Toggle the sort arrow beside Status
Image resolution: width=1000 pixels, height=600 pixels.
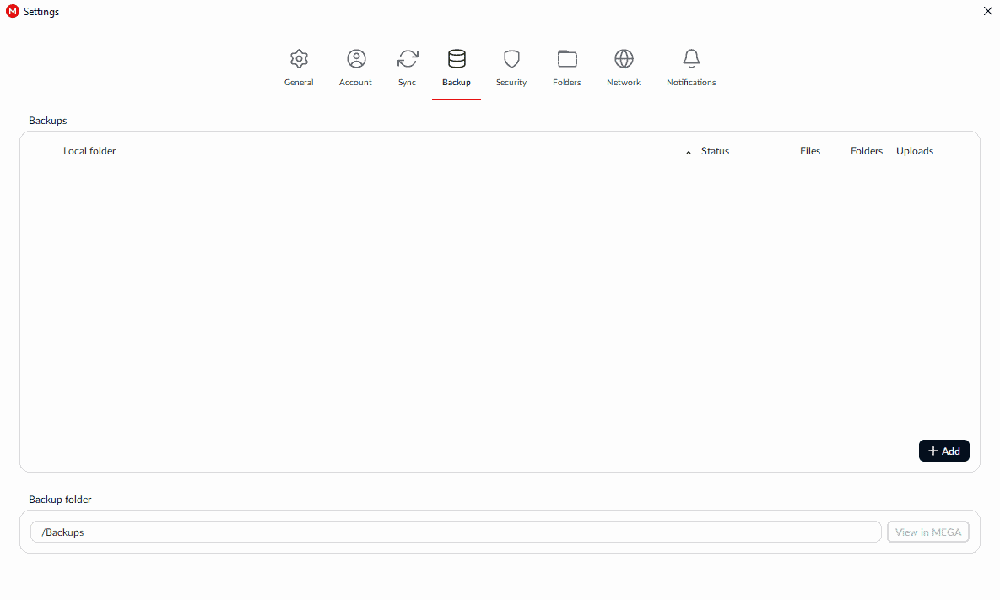(688, 152)
